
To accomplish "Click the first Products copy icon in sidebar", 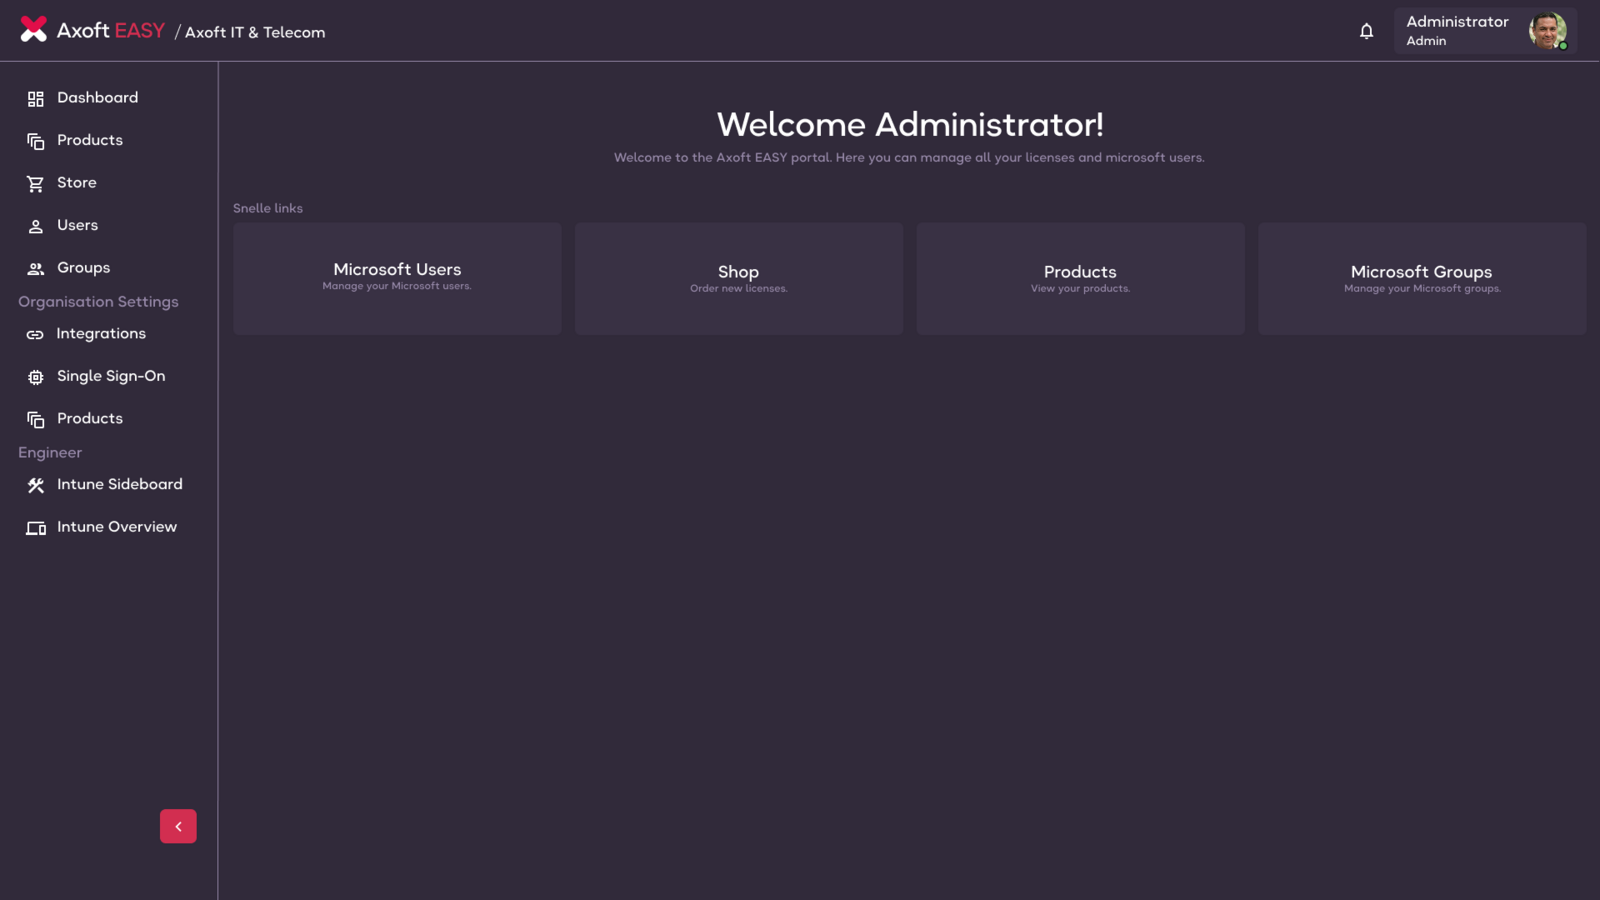I will 36,142.
